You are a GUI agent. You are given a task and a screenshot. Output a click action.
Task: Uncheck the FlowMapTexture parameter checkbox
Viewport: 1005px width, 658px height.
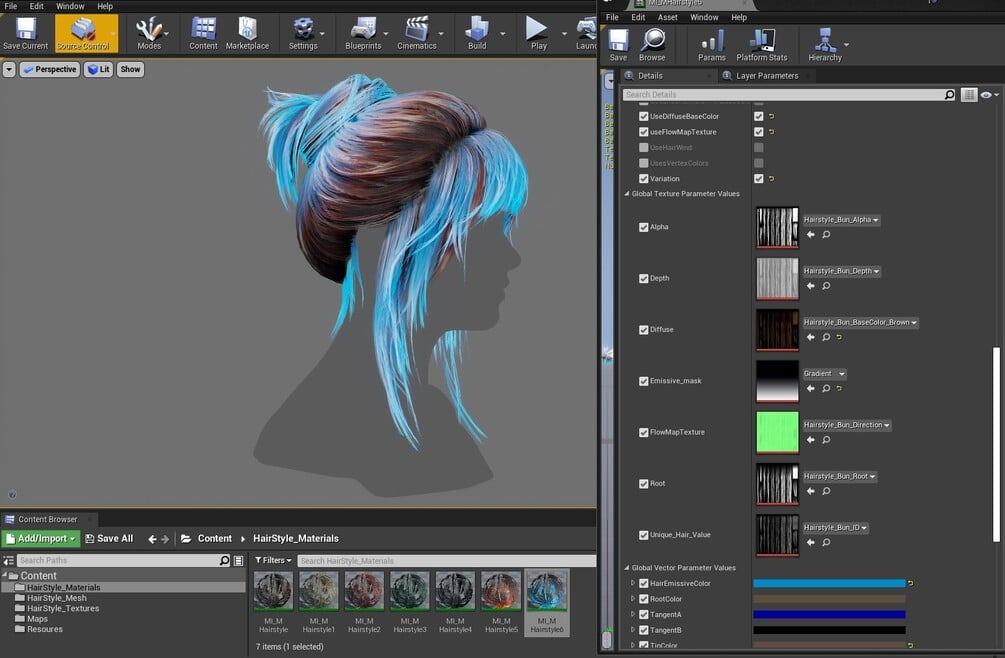[x=644, y=433]
